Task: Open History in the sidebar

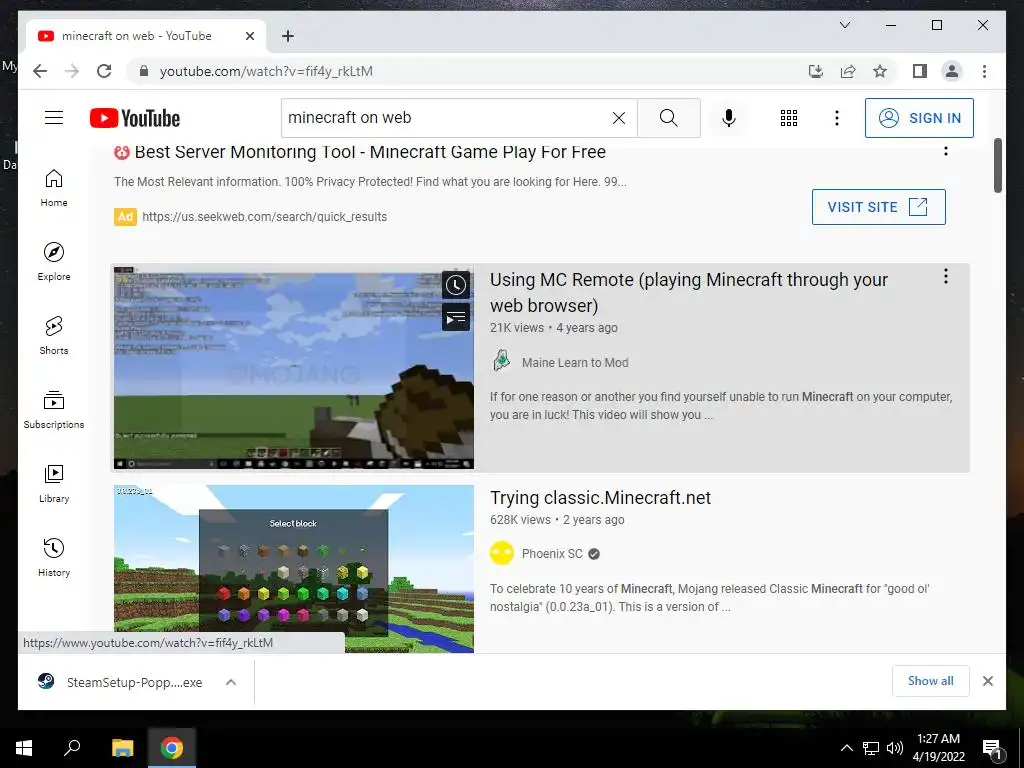Action: 54,557
